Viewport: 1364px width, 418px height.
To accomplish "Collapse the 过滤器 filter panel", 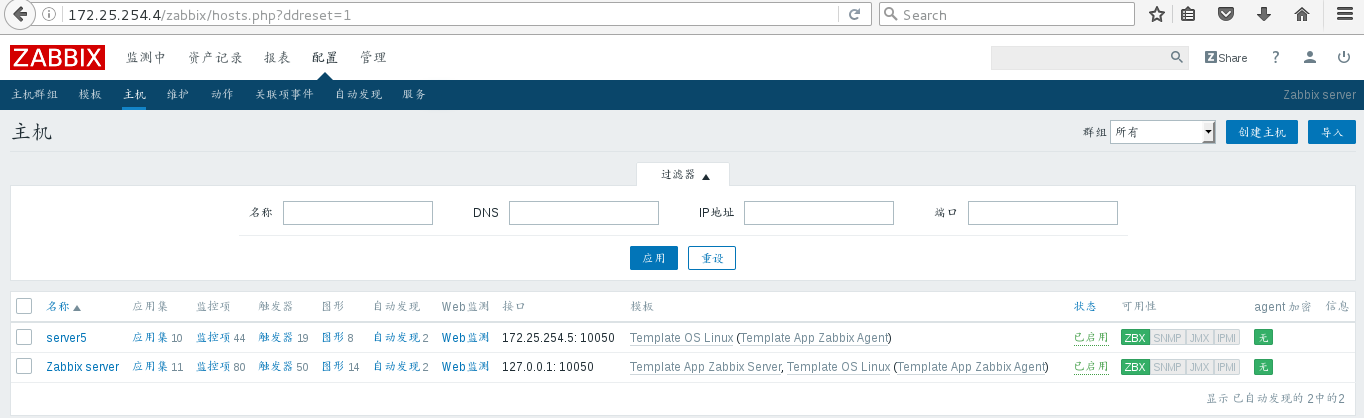I will point(685,175).
